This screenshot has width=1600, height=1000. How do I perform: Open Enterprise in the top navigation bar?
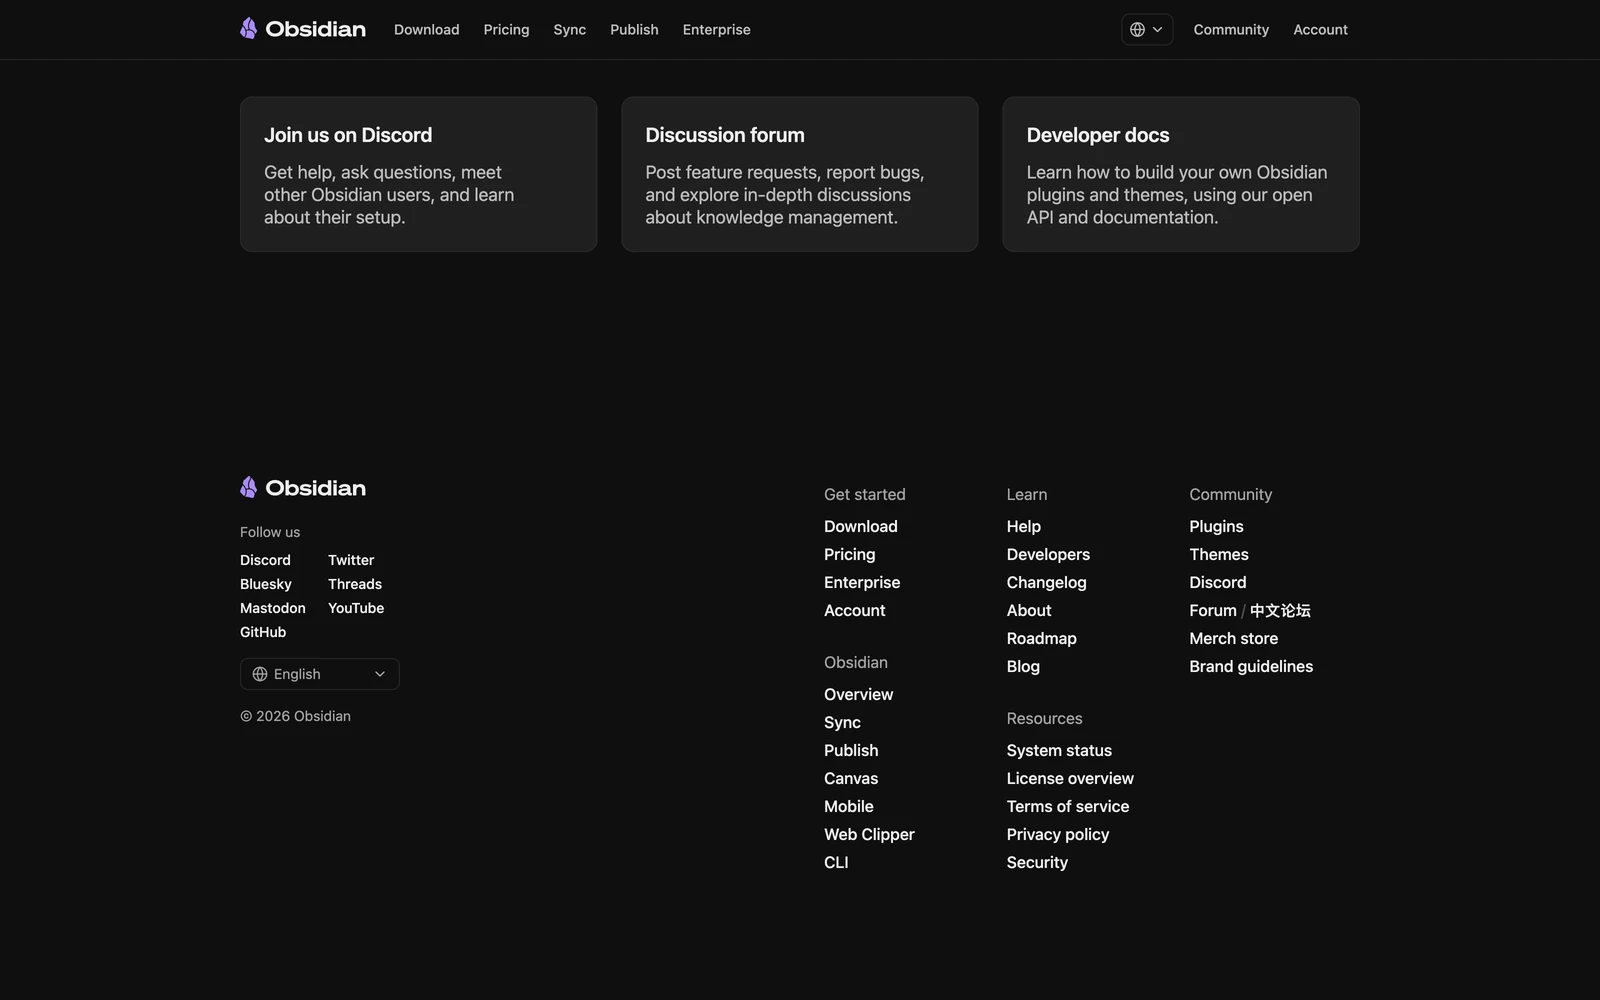[x=716, y=30]
